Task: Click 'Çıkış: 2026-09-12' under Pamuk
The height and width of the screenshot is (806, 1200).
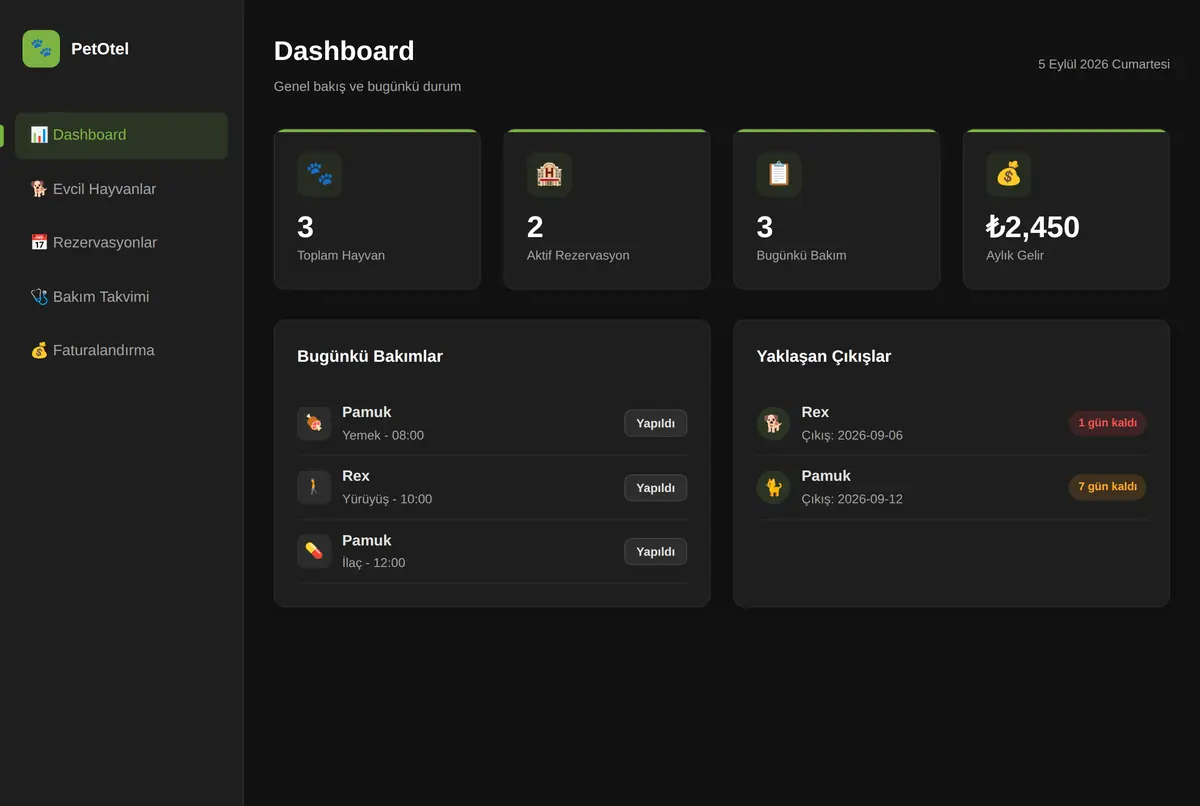Action: click(852, 499)
